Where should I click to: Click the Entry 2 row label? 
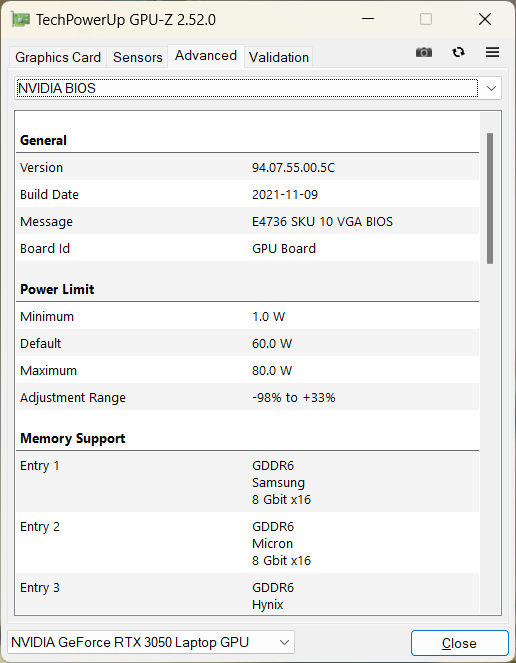pos(40,527)
